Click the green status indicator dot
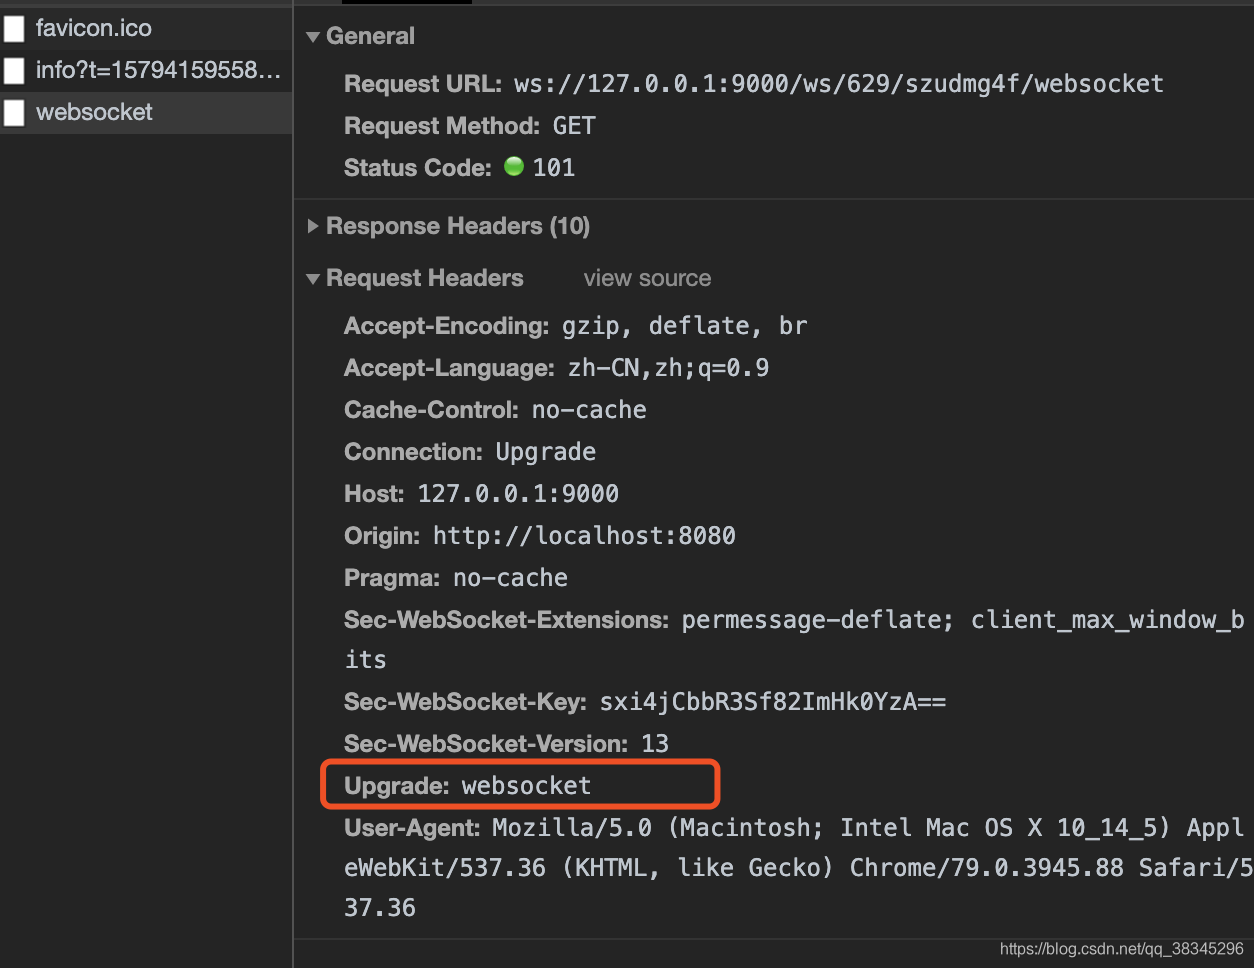This screenshot has height=968, width=1254. click(x=514, y=166)
